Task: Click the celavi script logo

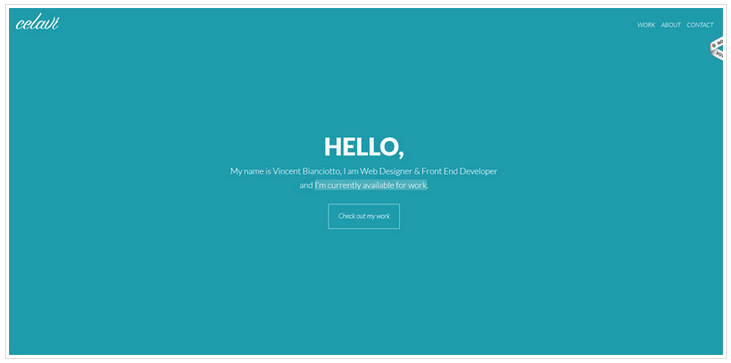Action: pos(37,22)
